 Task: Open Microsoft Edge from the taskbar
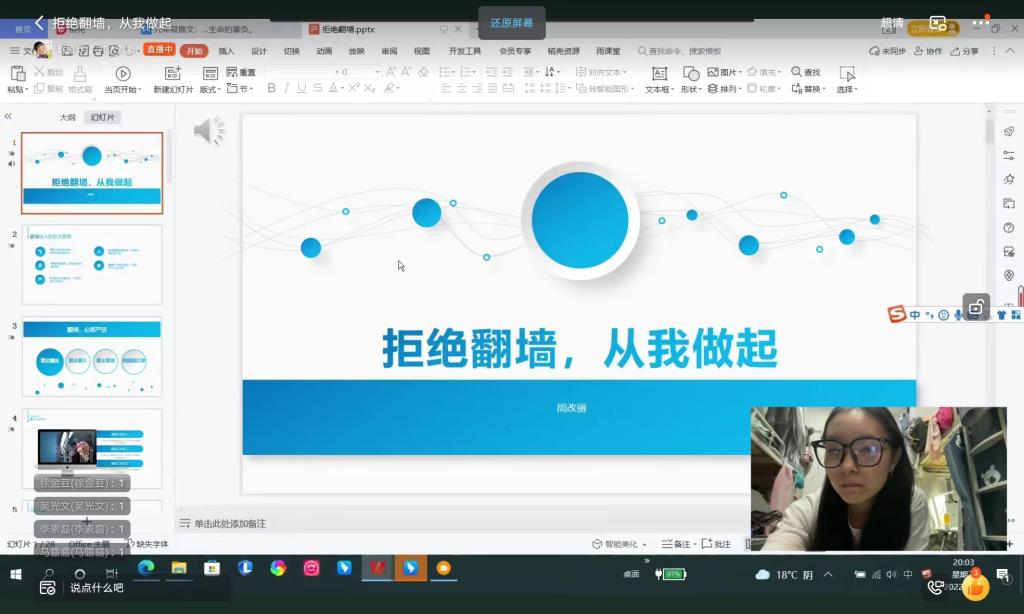tap(146, 568)
